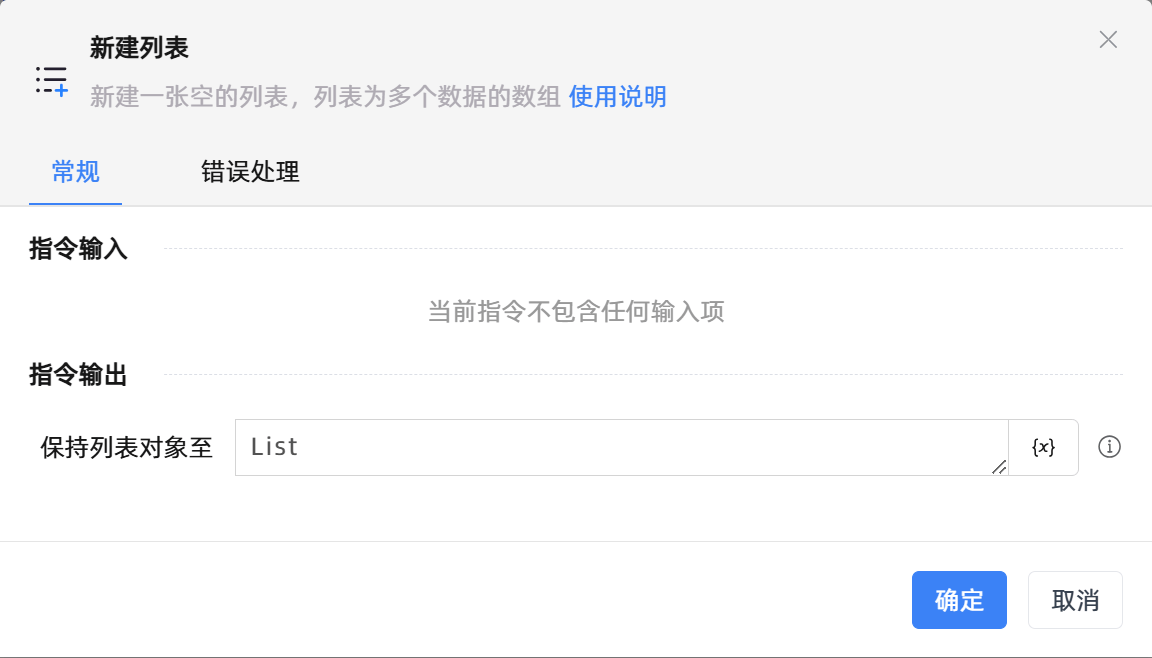Click the 新建列表 dialog title

(139, 47)
